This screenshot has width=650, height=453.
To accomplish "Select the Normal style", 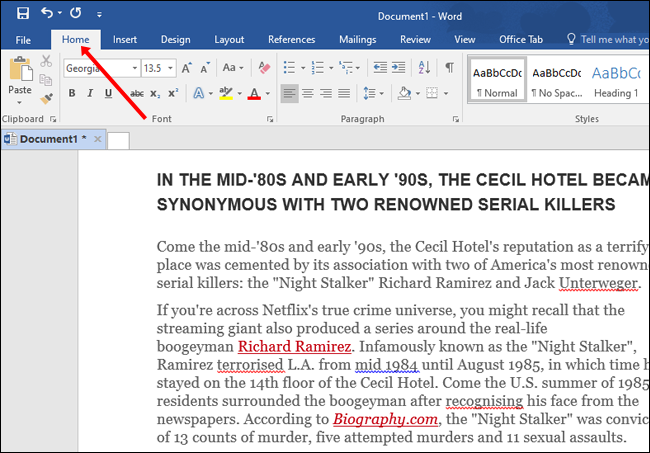I will point(497,81).
